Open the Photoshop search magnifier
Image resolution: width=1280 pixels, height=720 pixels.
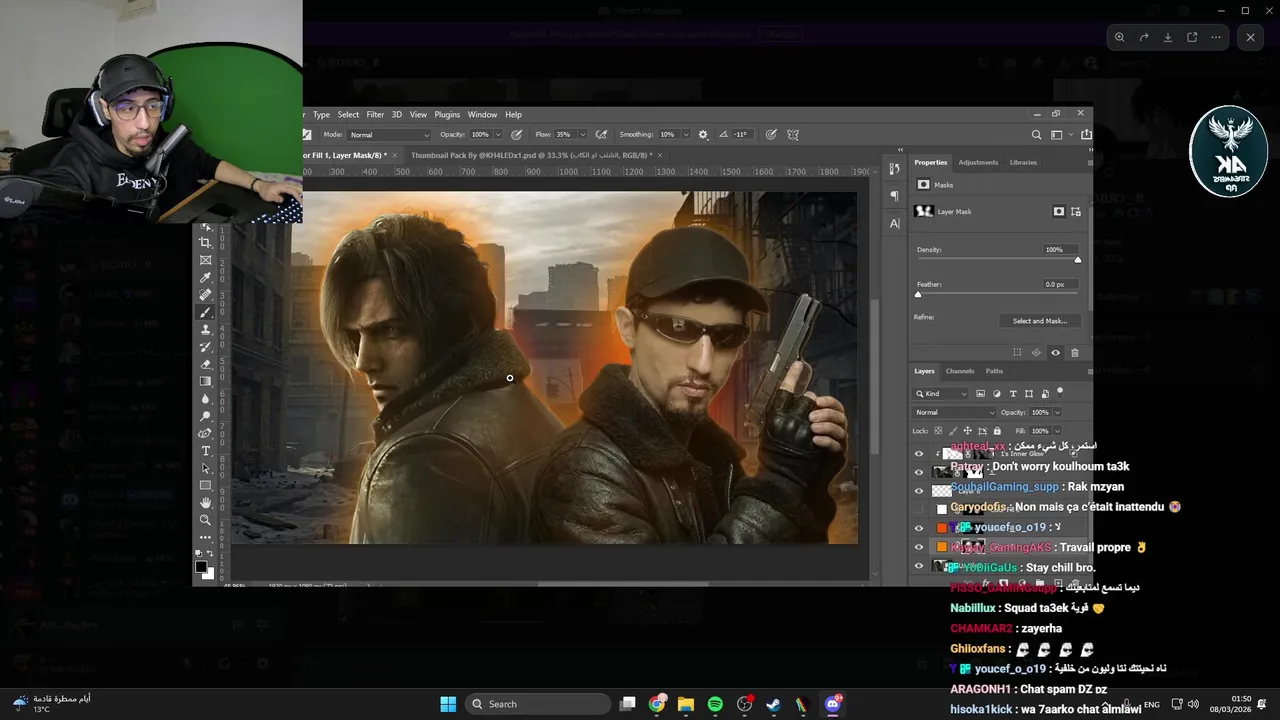click(1036, 134)
